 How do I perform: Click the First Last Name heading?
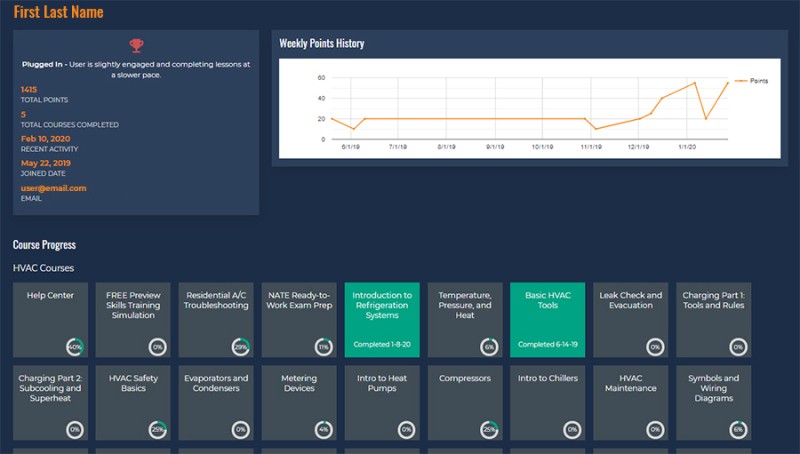[x=58, y=12]
